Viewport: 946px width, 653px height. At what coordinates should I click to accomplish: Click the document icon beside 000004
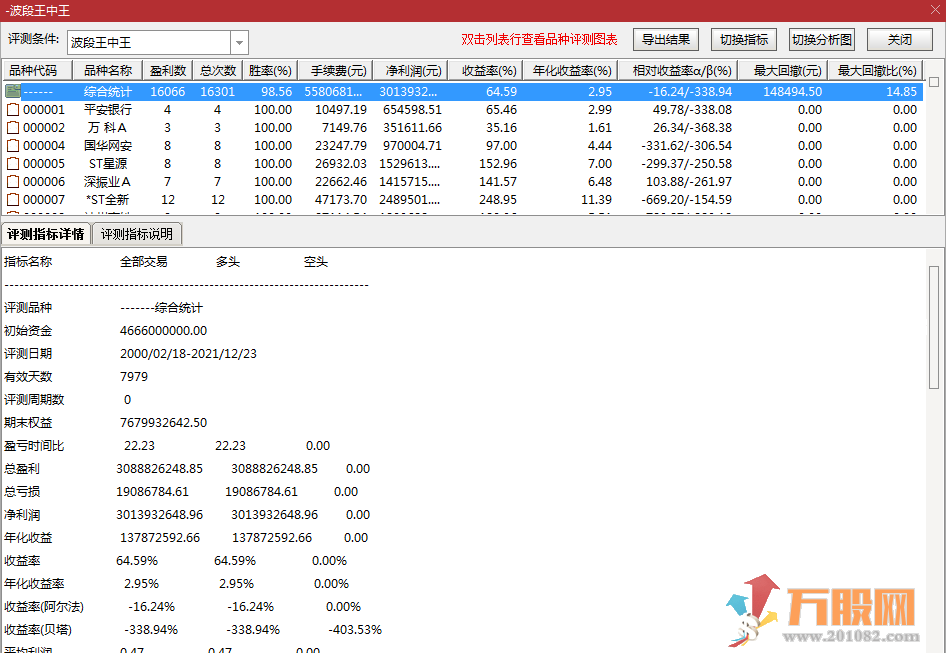[x=13, y=146]
